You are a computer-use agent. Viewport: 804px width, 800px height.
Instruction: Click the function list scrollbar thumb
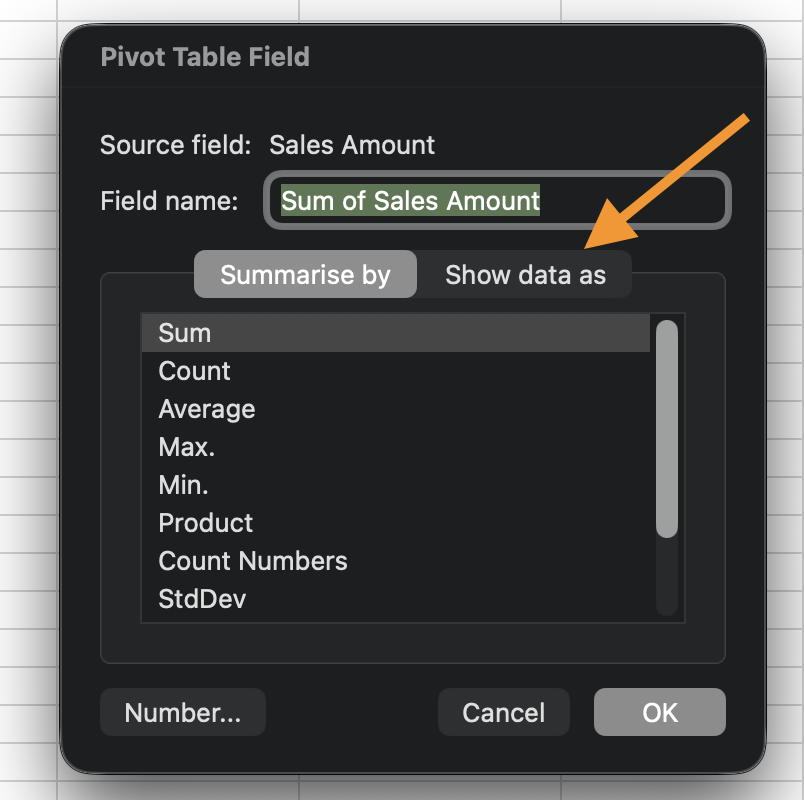[666, 428]
